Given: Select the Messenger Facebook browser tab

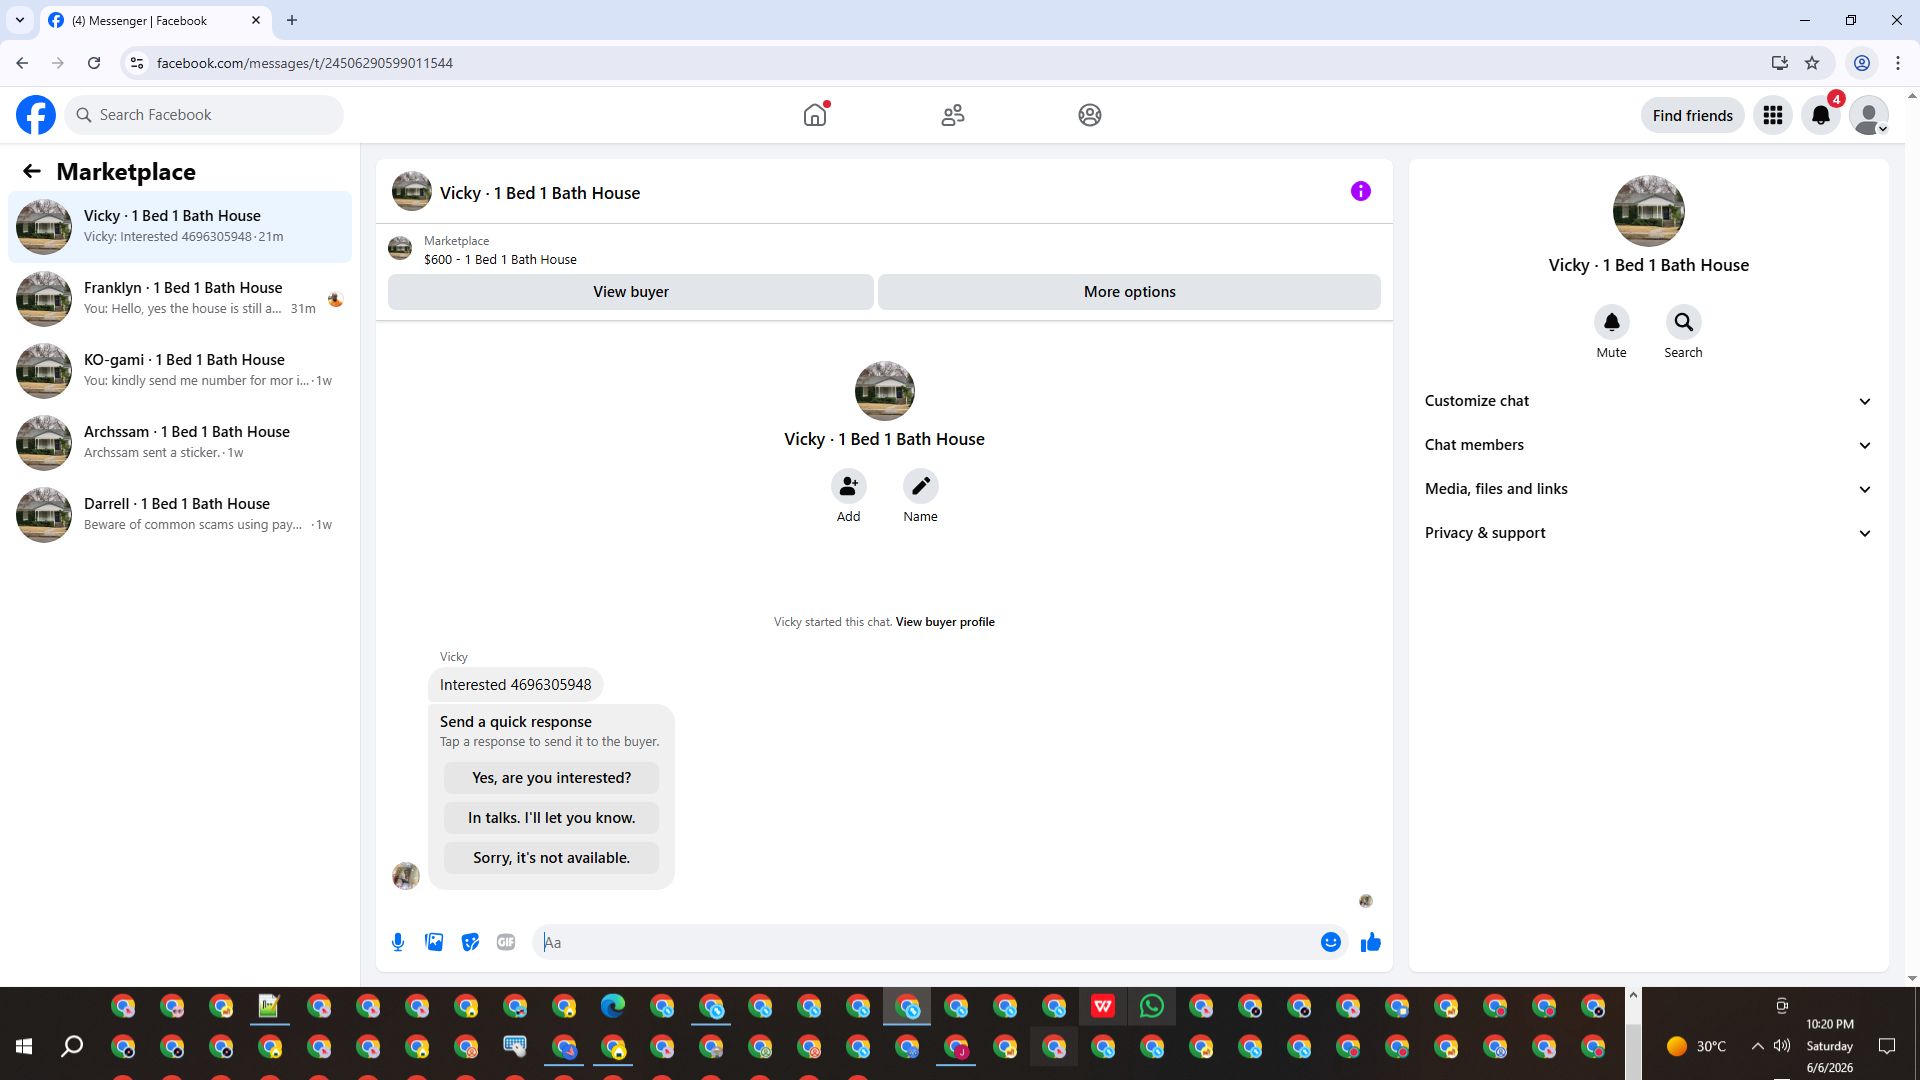Looking at the screenshot, I should tap(155, 20).
